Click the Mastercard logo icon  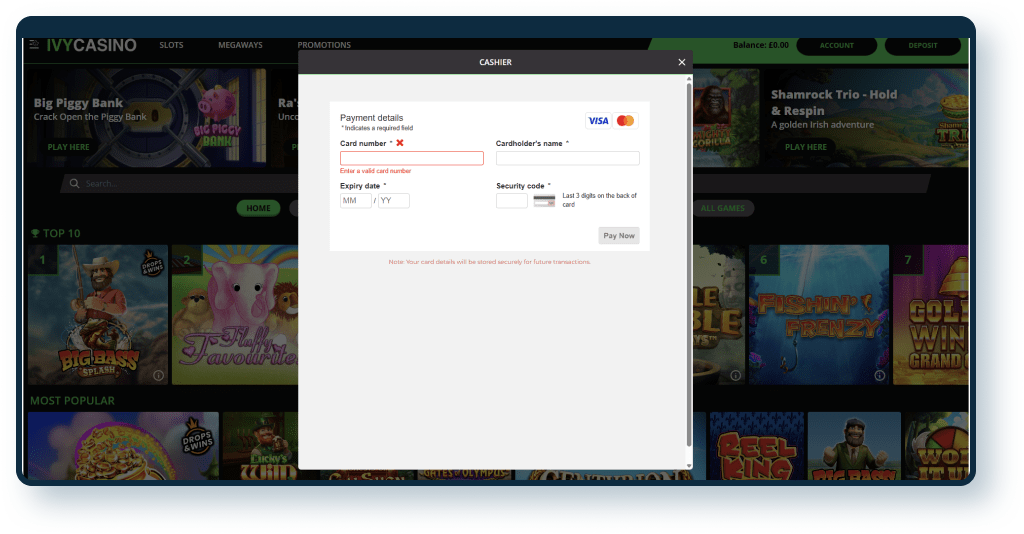(626, 121)
